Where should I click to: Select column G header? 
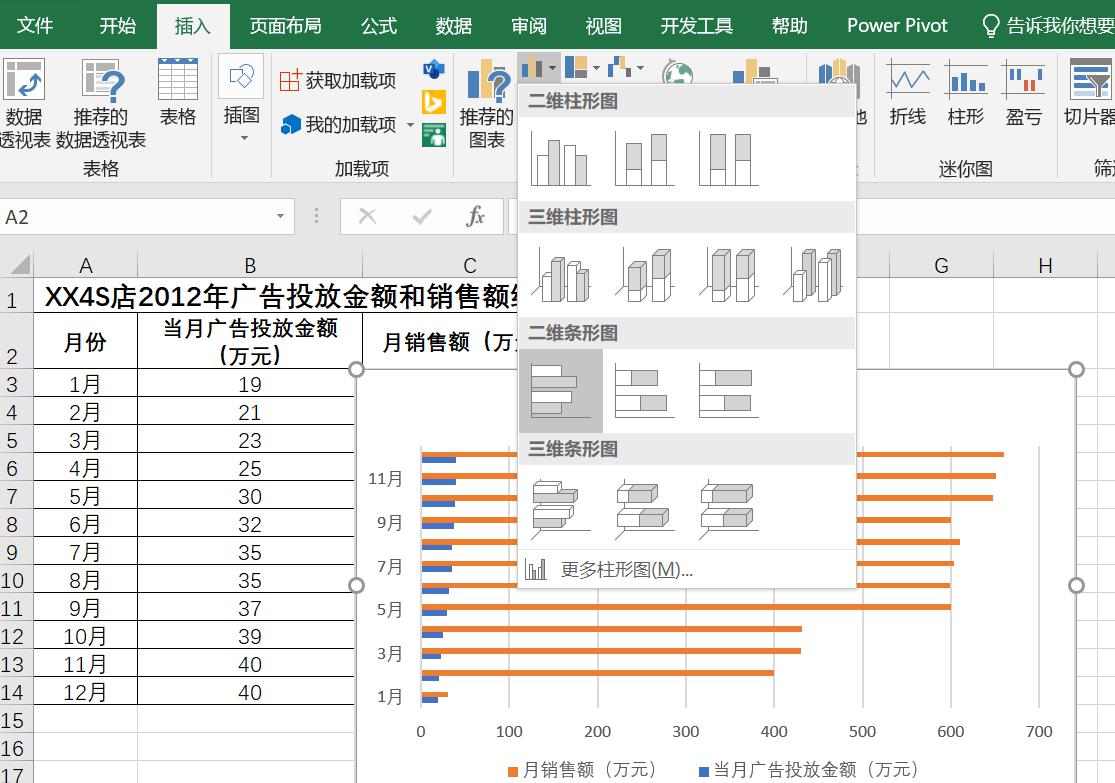pyautogui.click(x=941, y=265)
